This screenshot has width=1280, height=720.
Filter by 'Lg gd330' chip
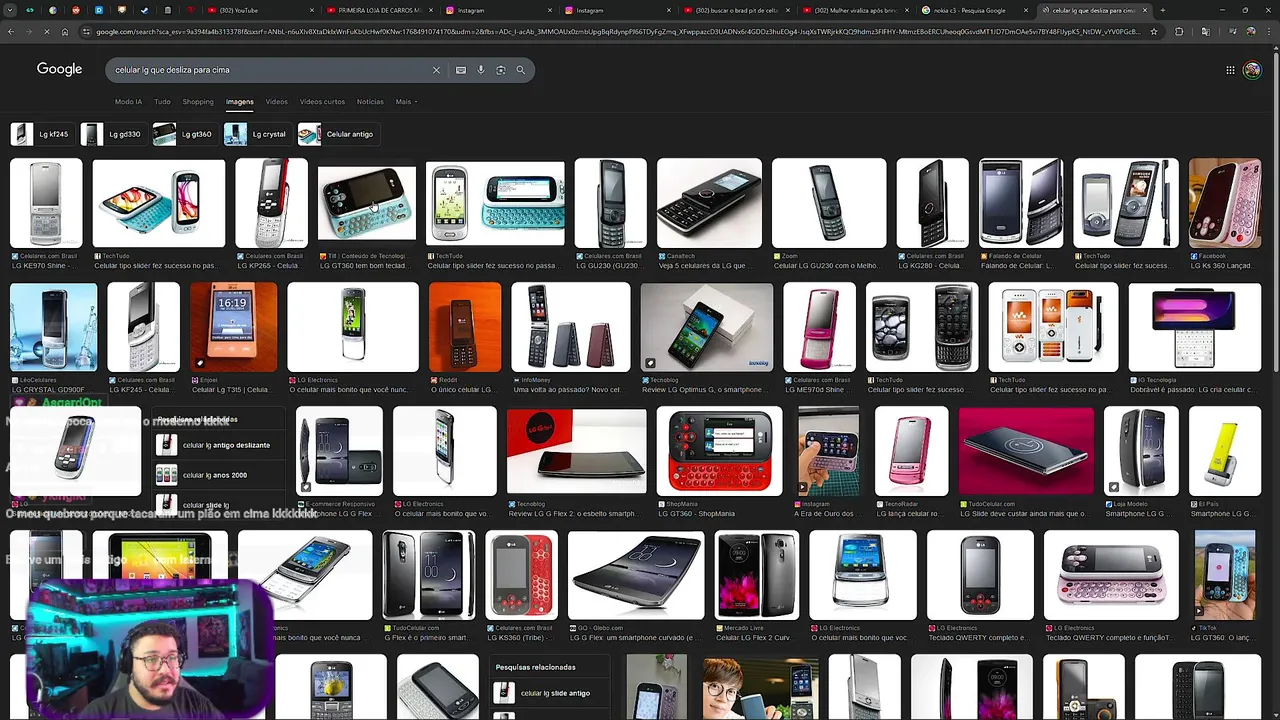113,134
